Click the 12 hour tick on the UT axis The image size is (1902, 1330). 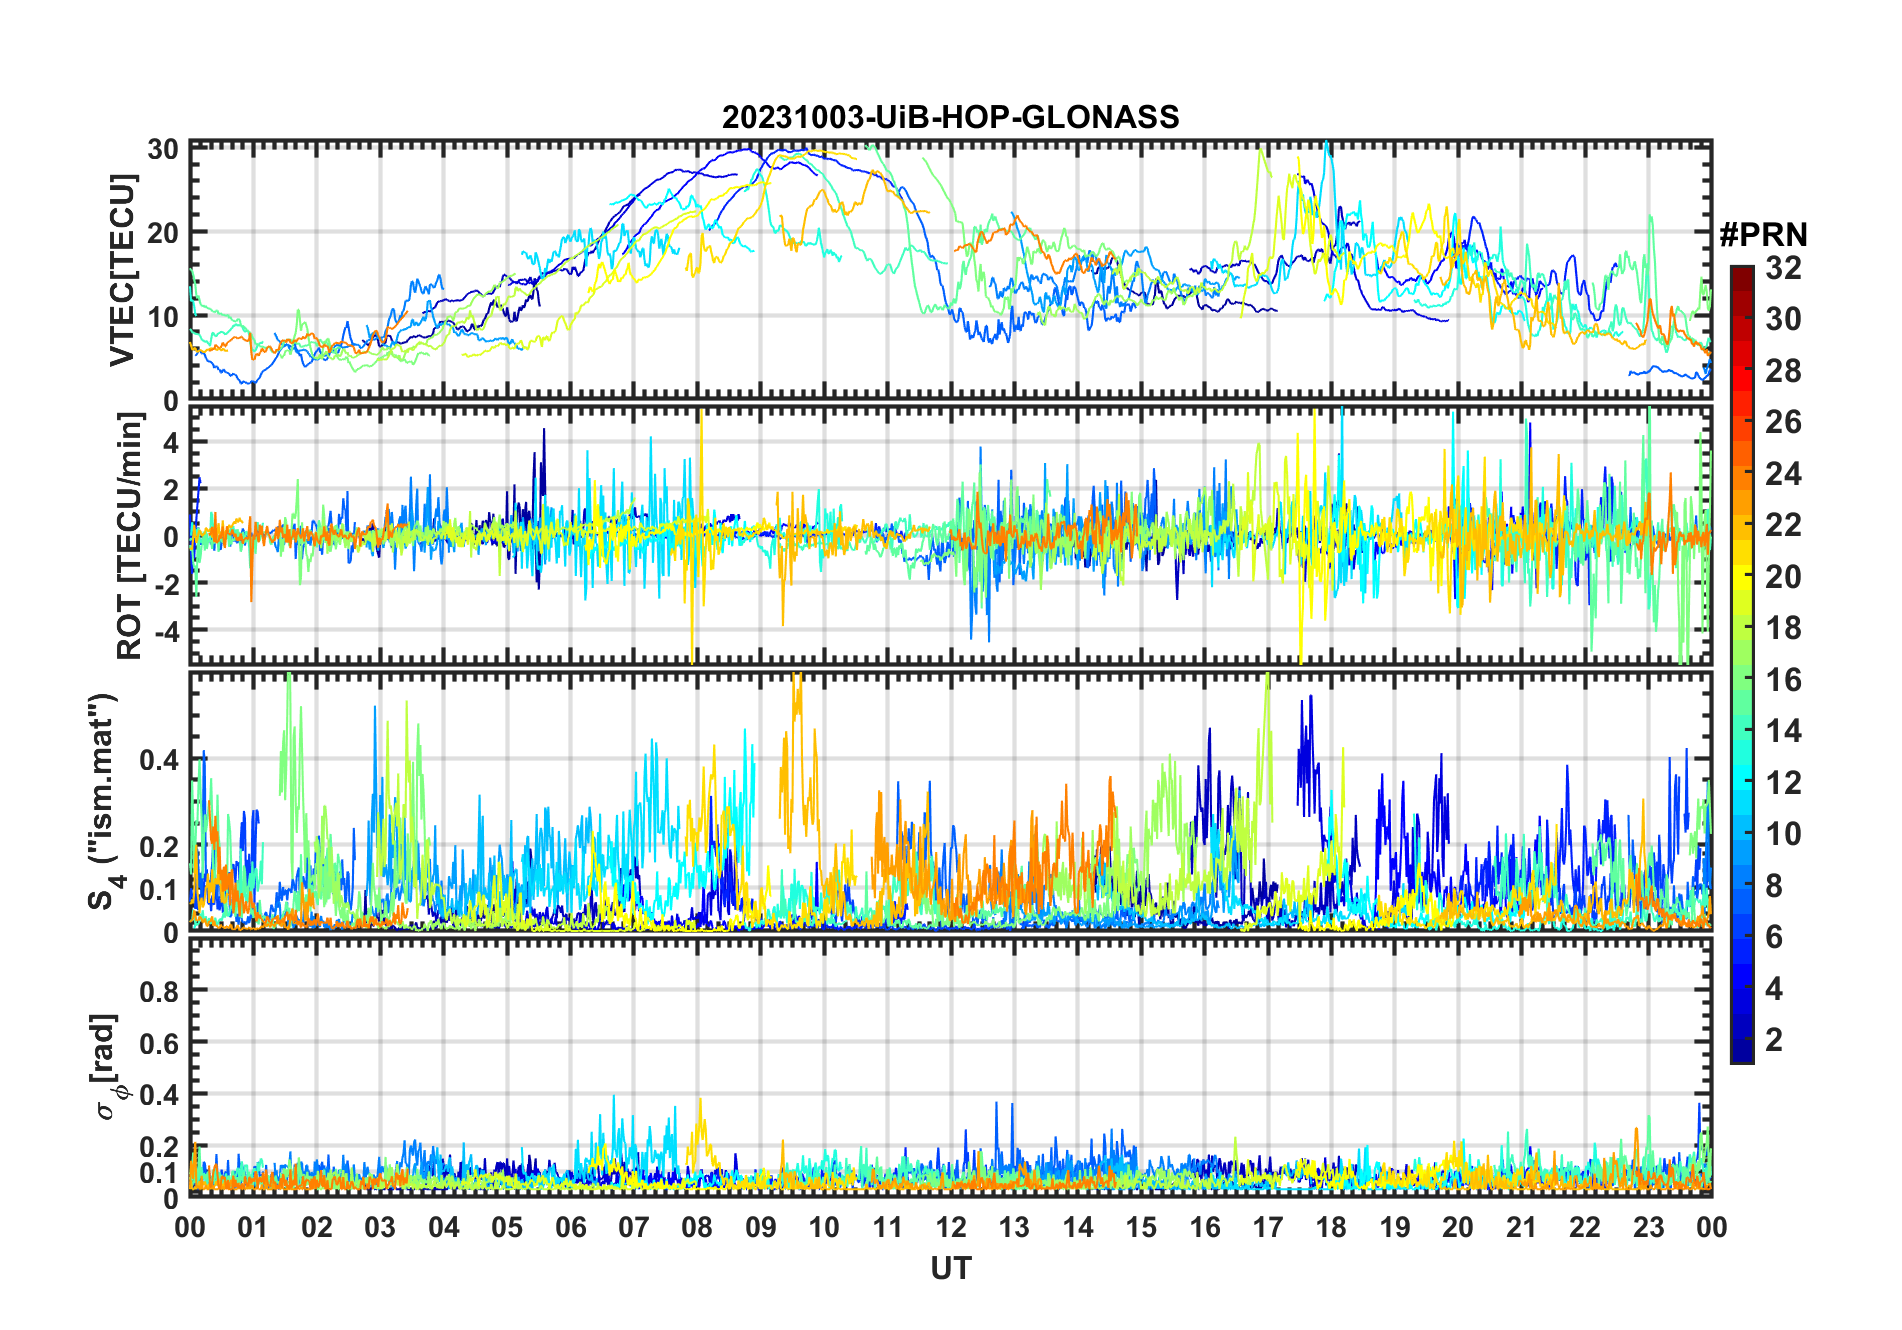click(950, 1227)
